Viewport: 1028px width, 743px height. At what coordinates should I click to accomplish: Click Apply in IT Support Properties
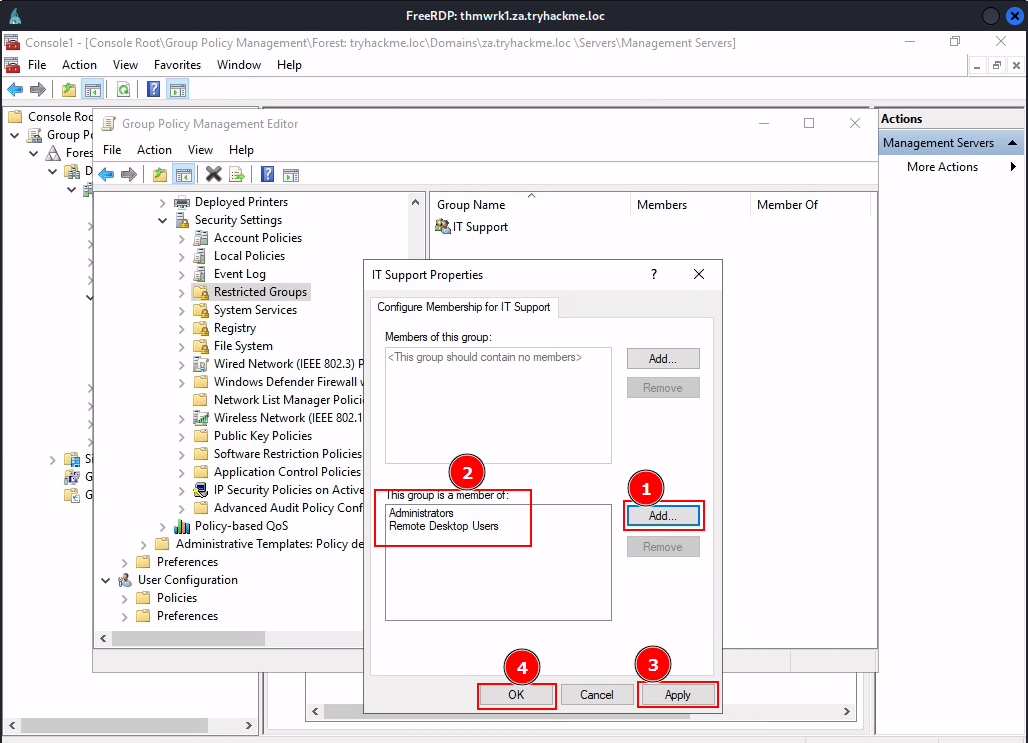(x=677, y=694)
